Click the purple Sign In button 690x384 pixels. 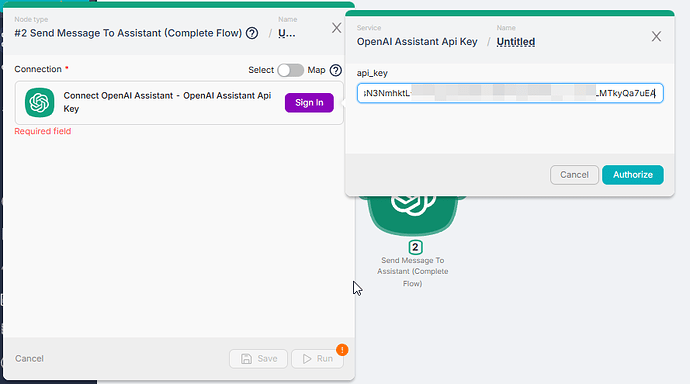309,102
